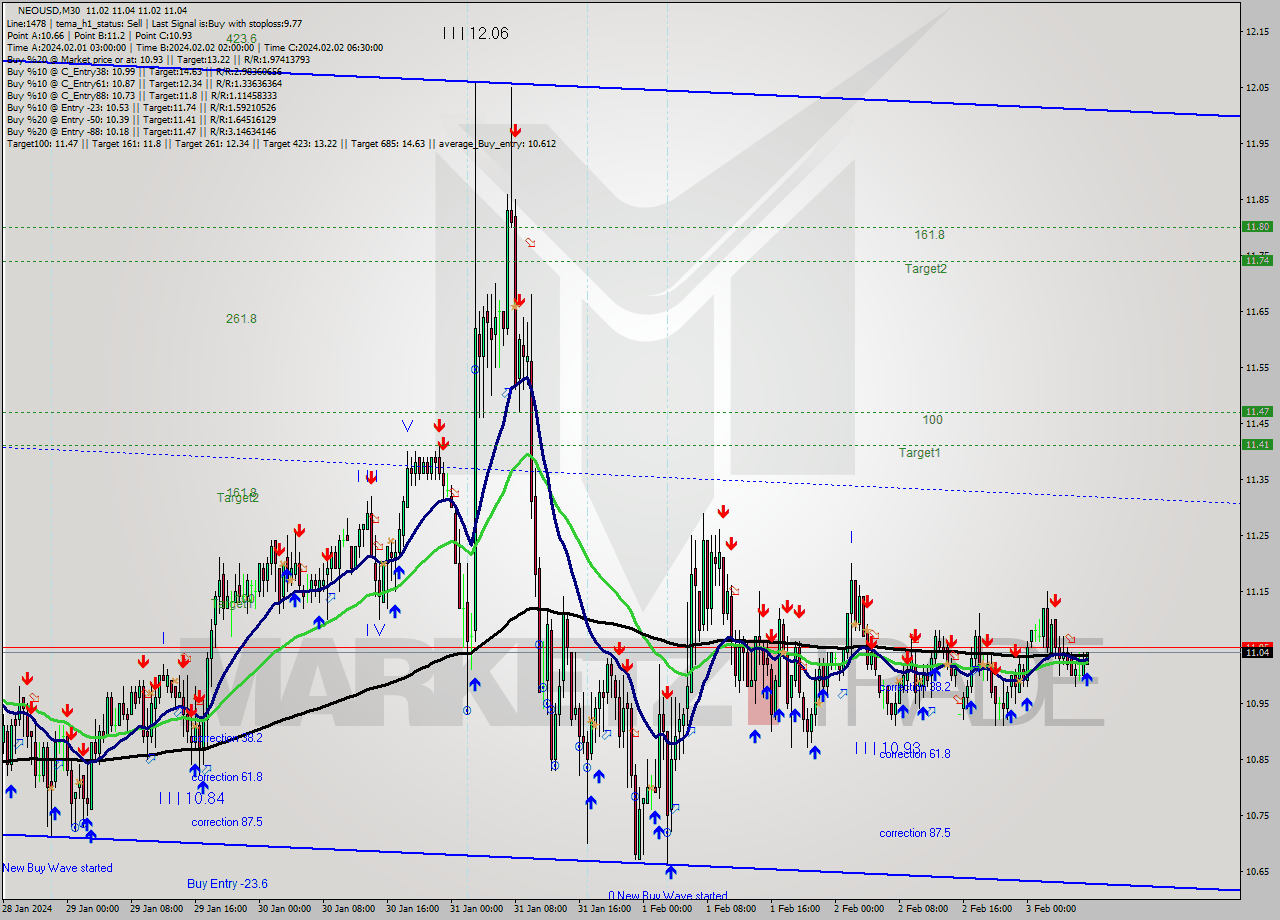Click the Buy %10 Entry -23 line
This screenshot has width=1280, height=920.
141,107
